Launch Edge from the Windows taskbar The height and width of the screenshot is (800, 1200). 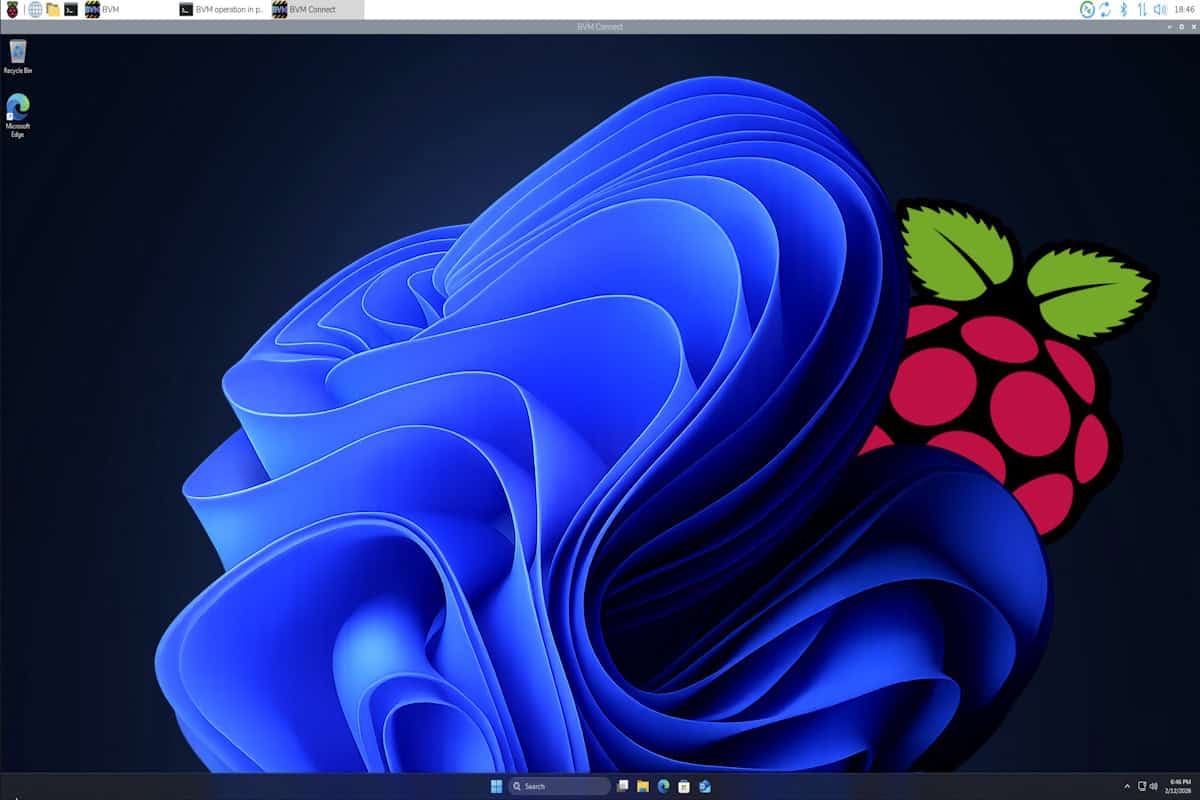[x=663, y=786]
